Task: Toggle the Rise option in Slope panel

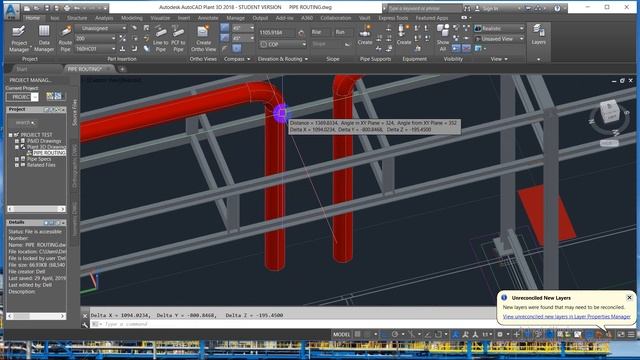Action: point(320,32)
